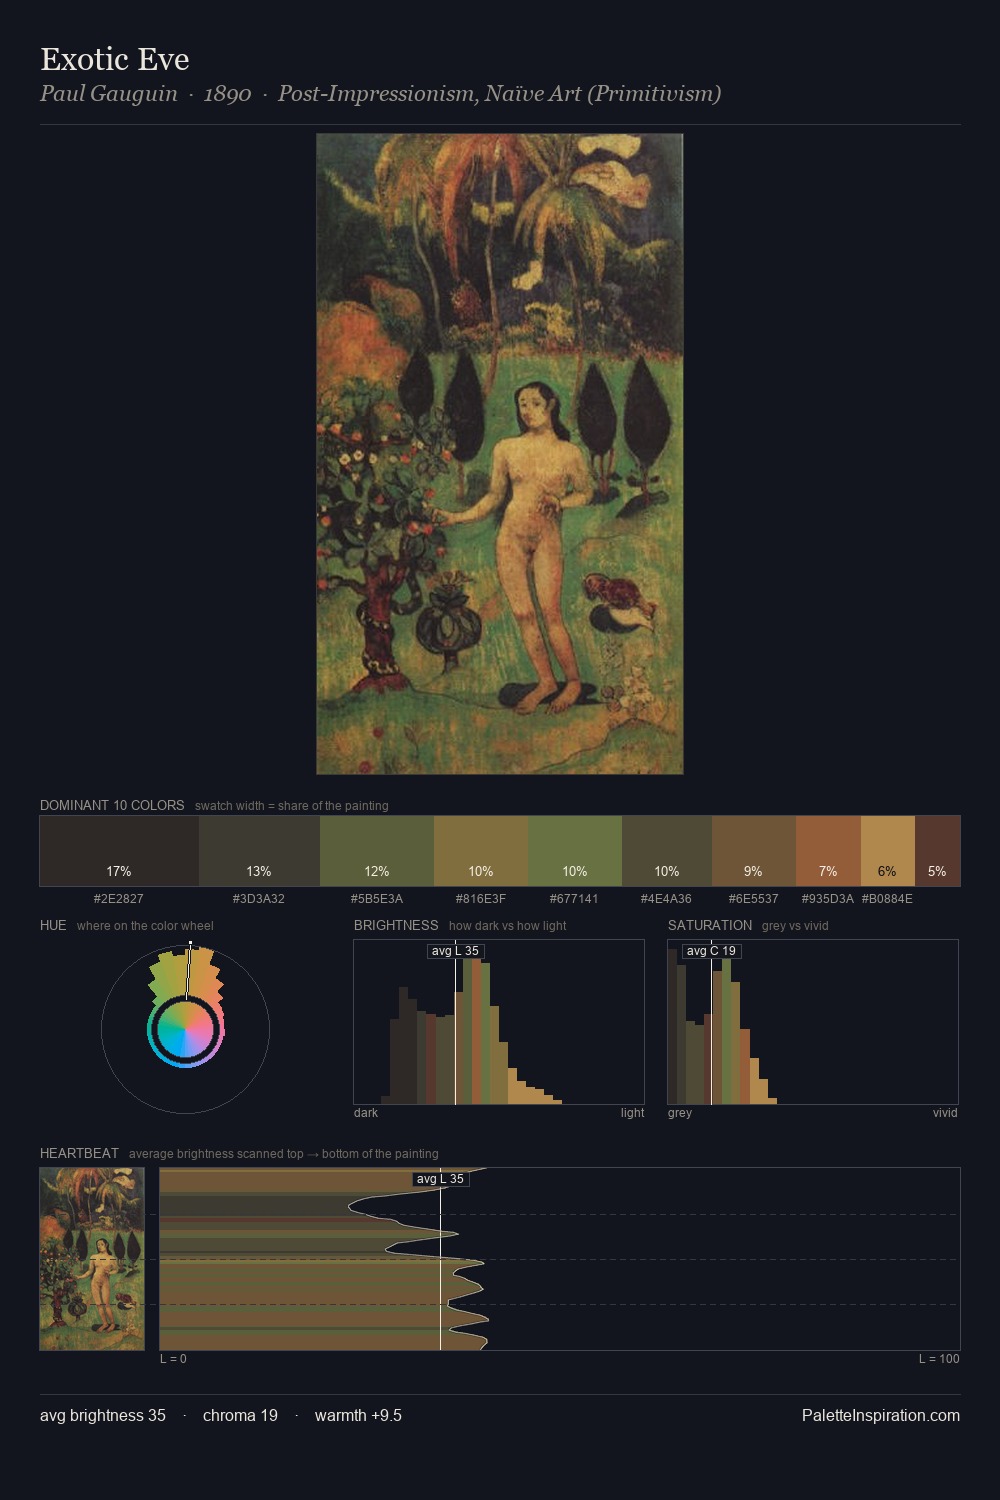Click footer 'warmth +9.5'
Screen dimensions: 1000x1500
(x=358, y=1415)
